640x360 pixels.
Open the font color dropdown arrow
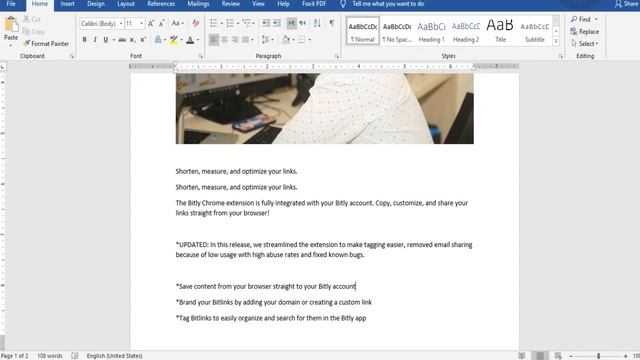click(x=198, y=40)
